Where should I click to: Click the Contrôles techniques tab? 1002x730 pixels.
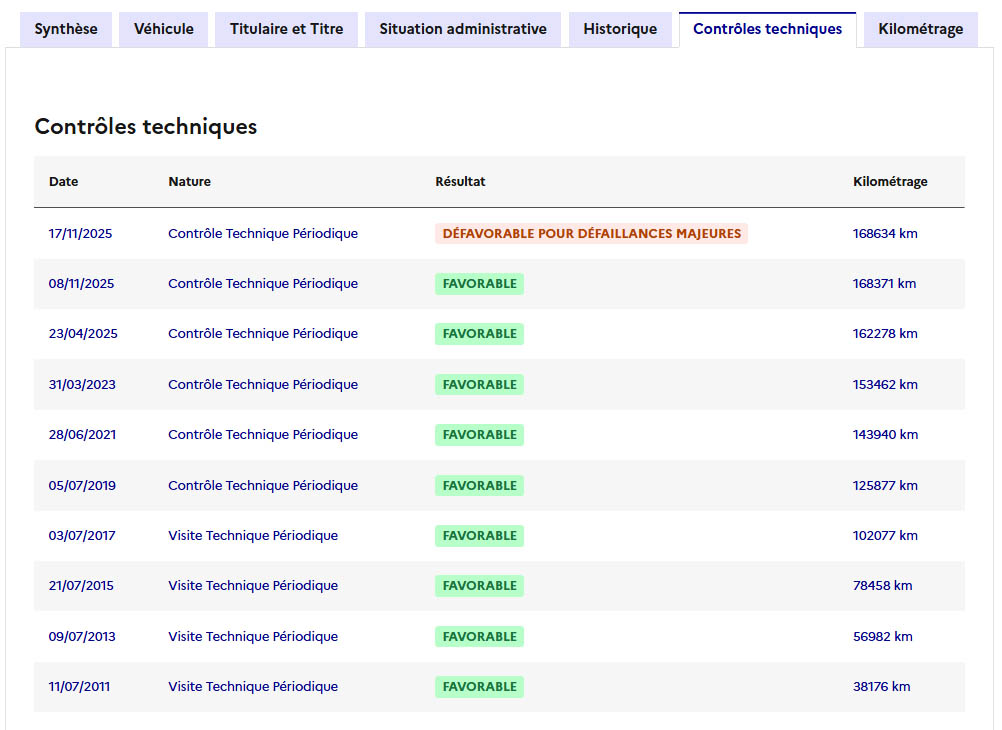coord(767,29)
